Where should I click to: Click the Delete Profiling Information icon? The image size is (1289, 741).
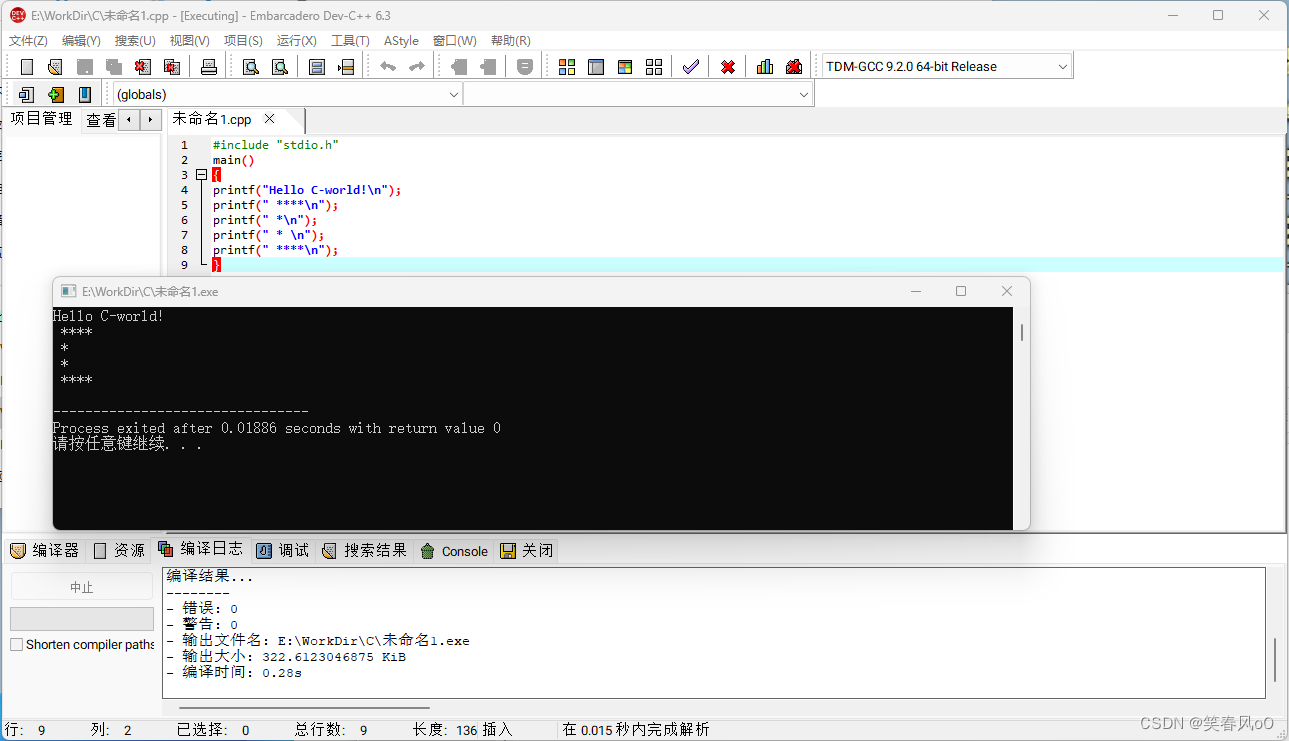coord(794,67)
